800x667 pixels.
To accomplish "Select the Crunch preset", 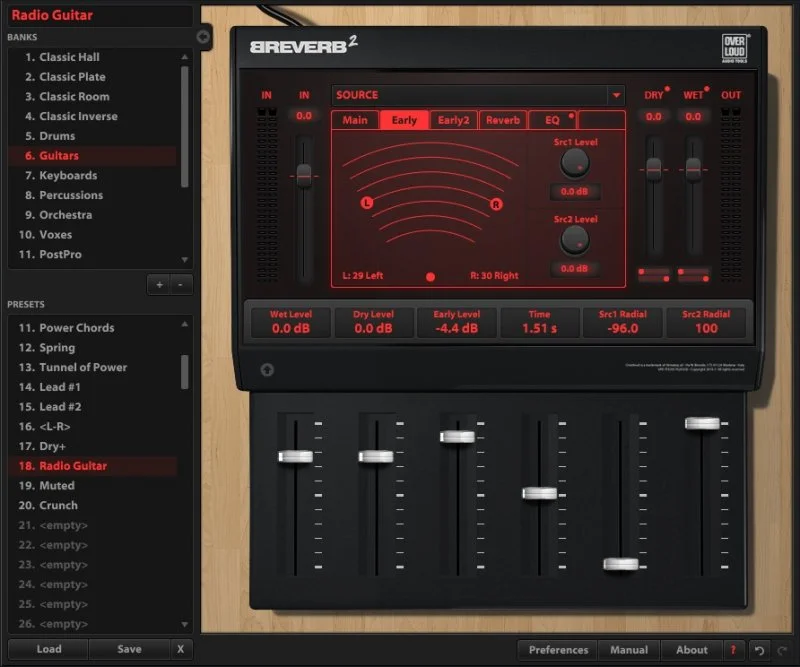I will click(93, 505).
